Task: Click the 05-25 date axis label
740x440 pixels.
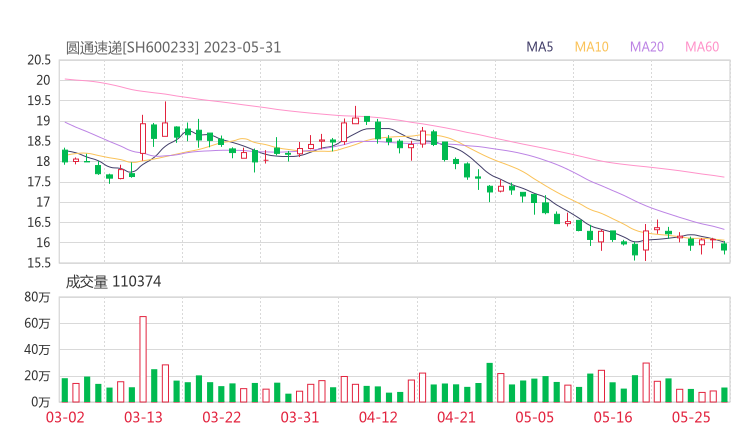Action: [x=691, y=417]
